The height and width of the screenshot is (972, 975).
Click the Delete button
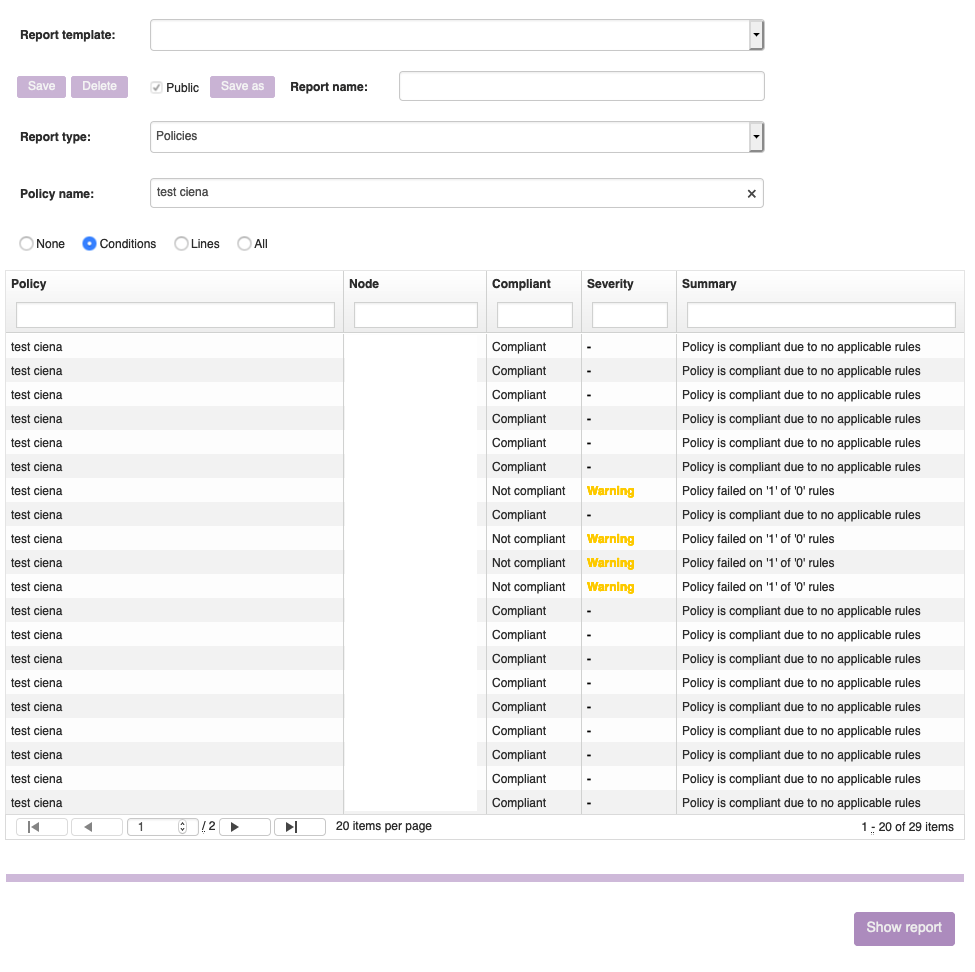point(99,87)
